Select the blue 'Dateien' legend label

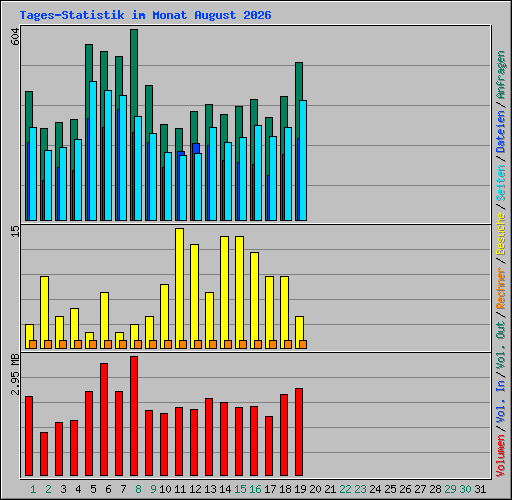click(x=501, y=132)
